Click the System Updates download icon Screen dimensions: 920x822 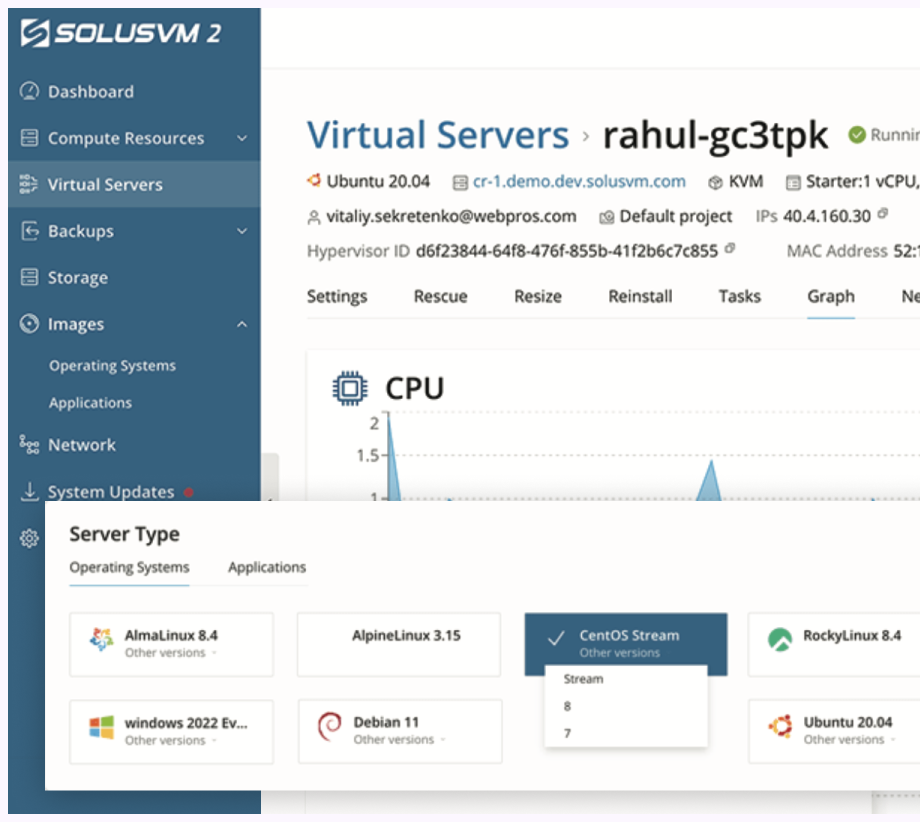[29, 491]
